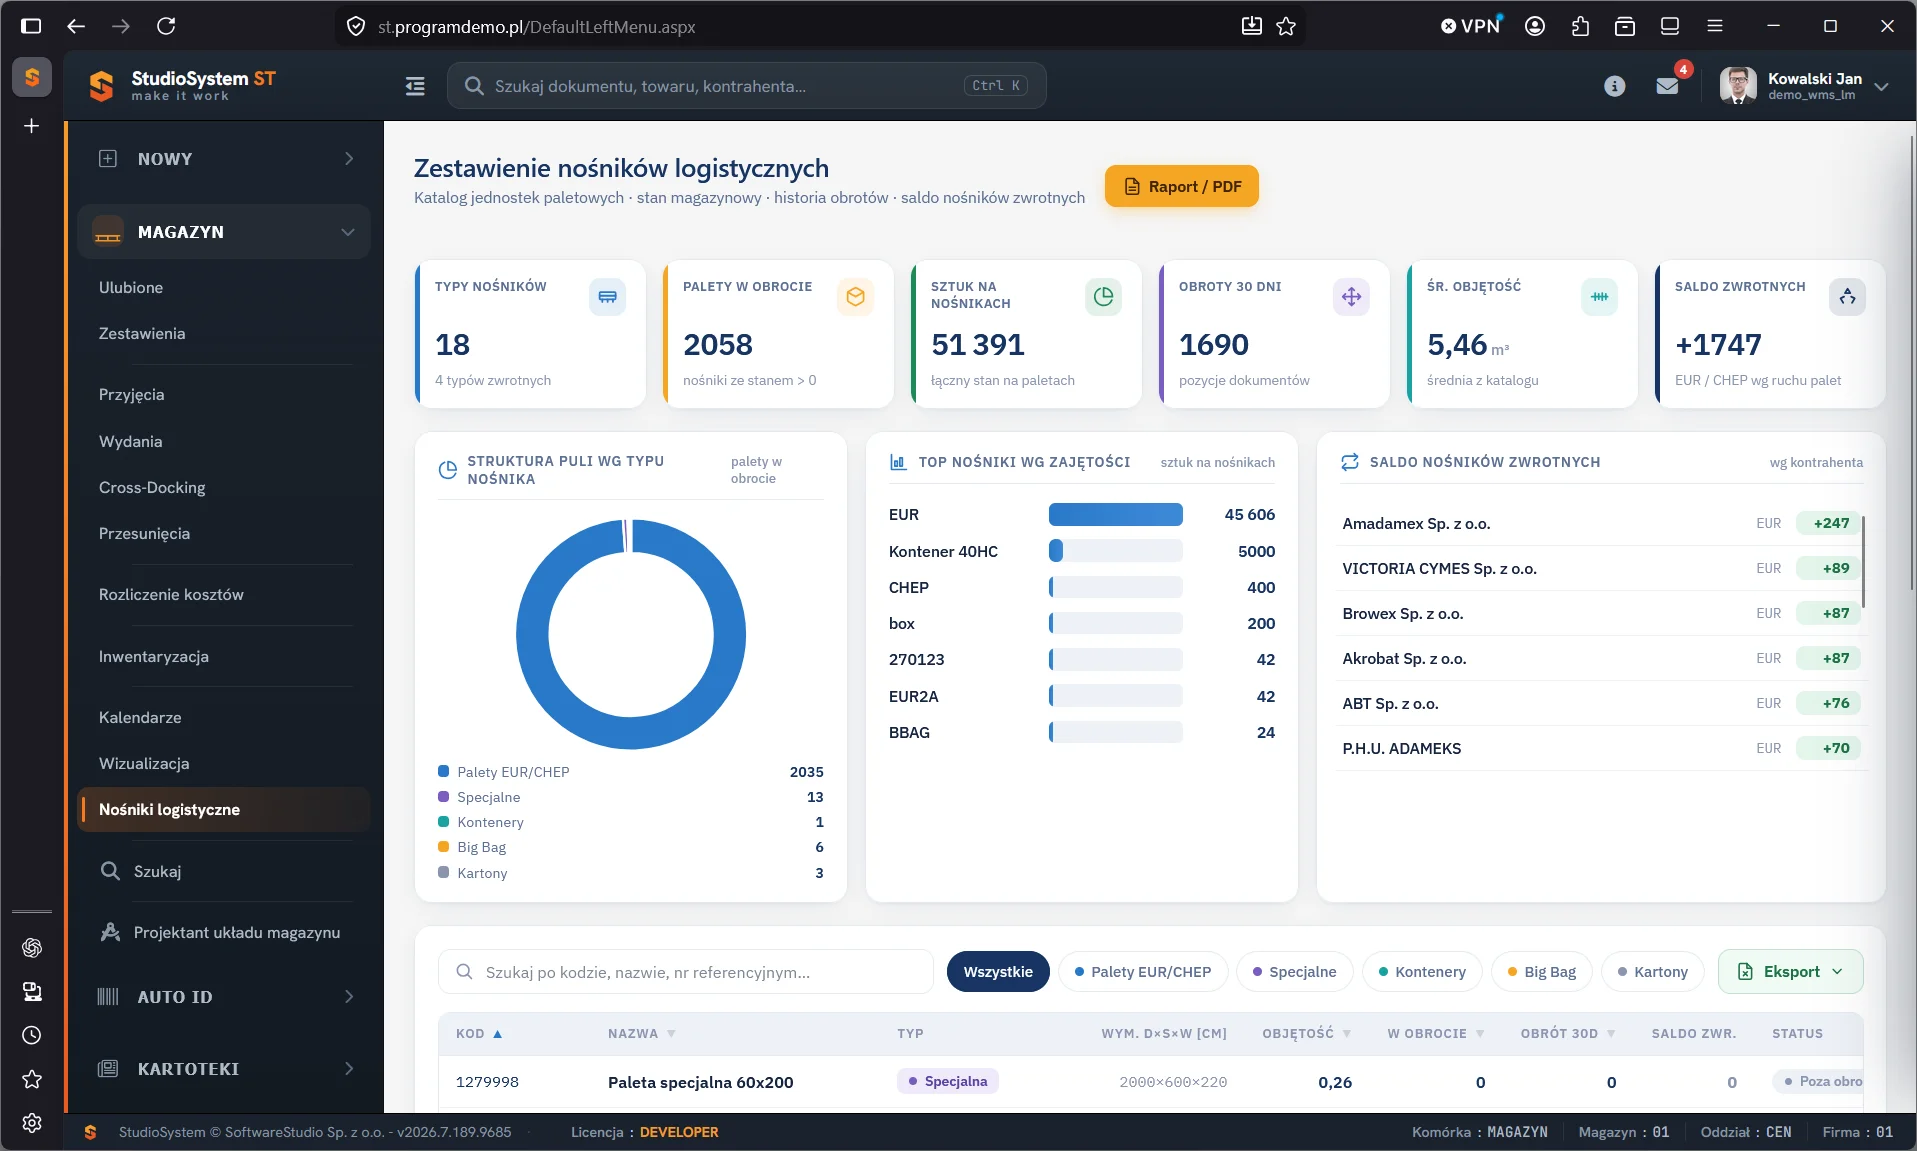Filter the table by Big Bag

point(1541,972)
